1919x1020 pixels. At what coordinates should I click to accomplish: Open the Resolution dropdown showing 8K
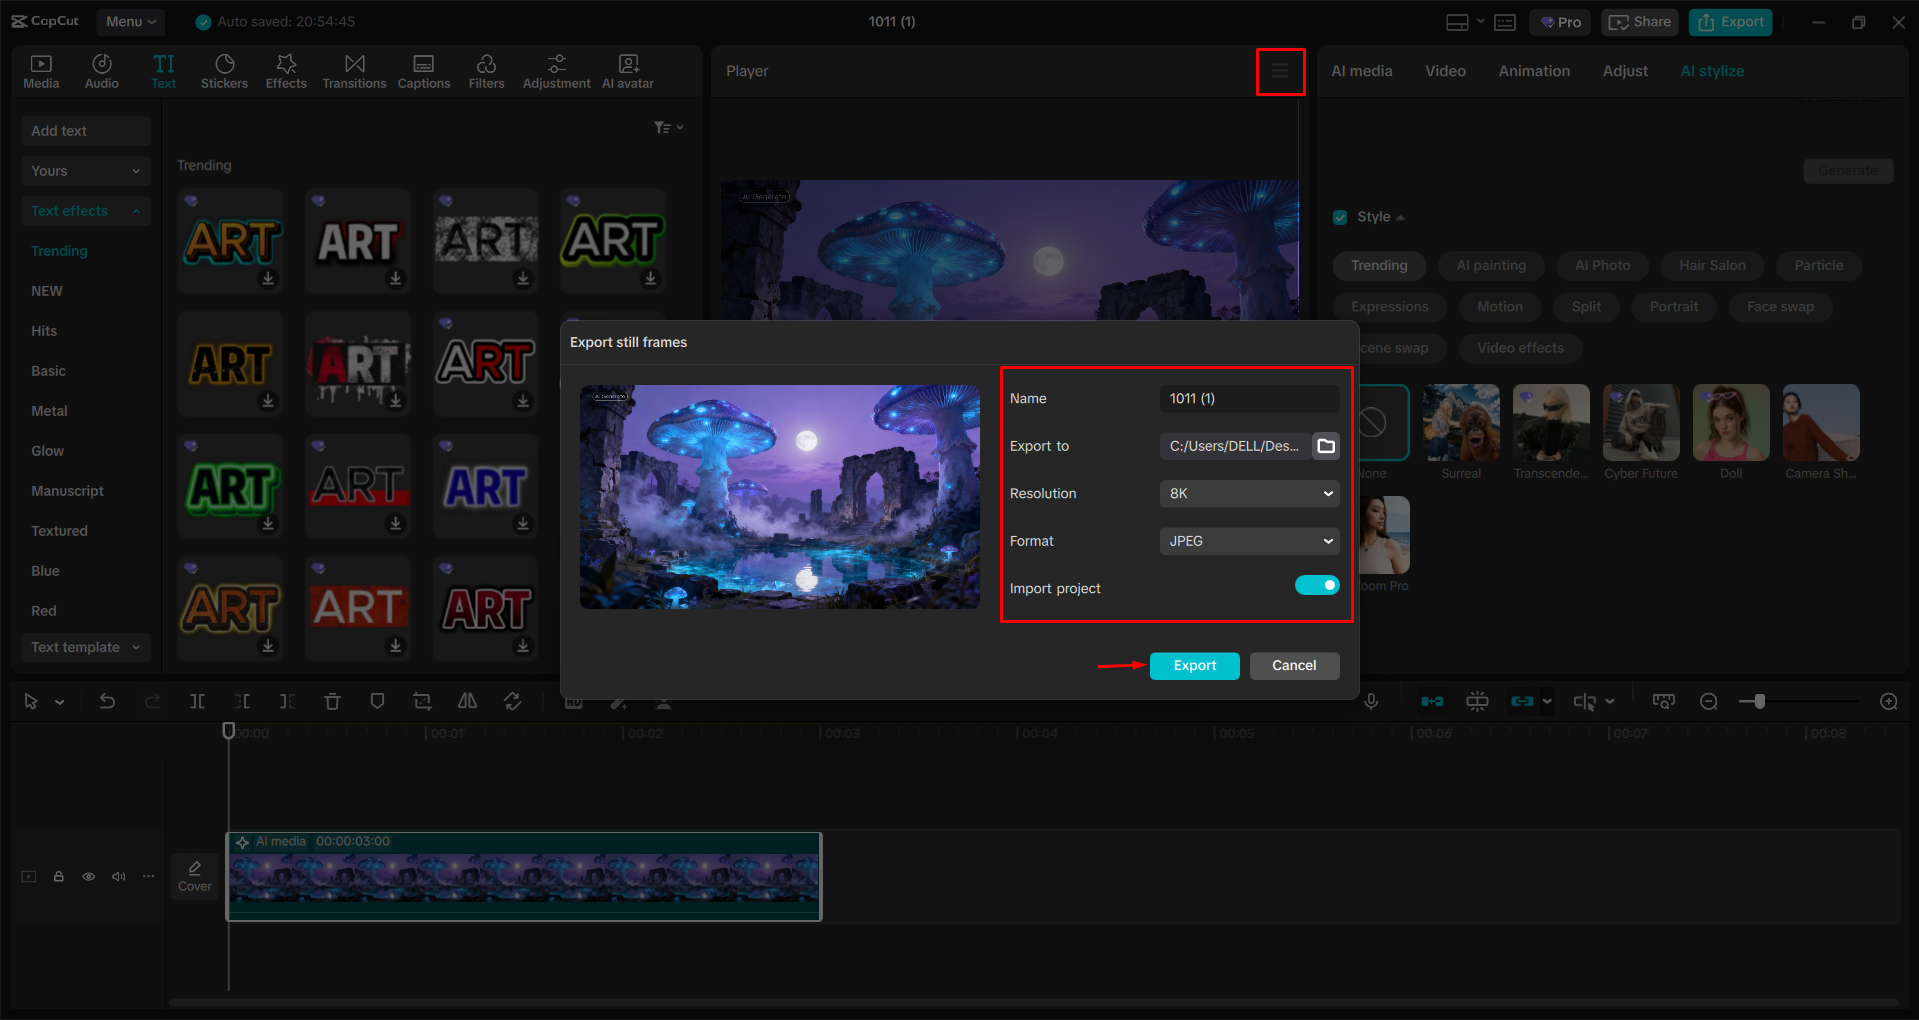[x=1248, y=493]
